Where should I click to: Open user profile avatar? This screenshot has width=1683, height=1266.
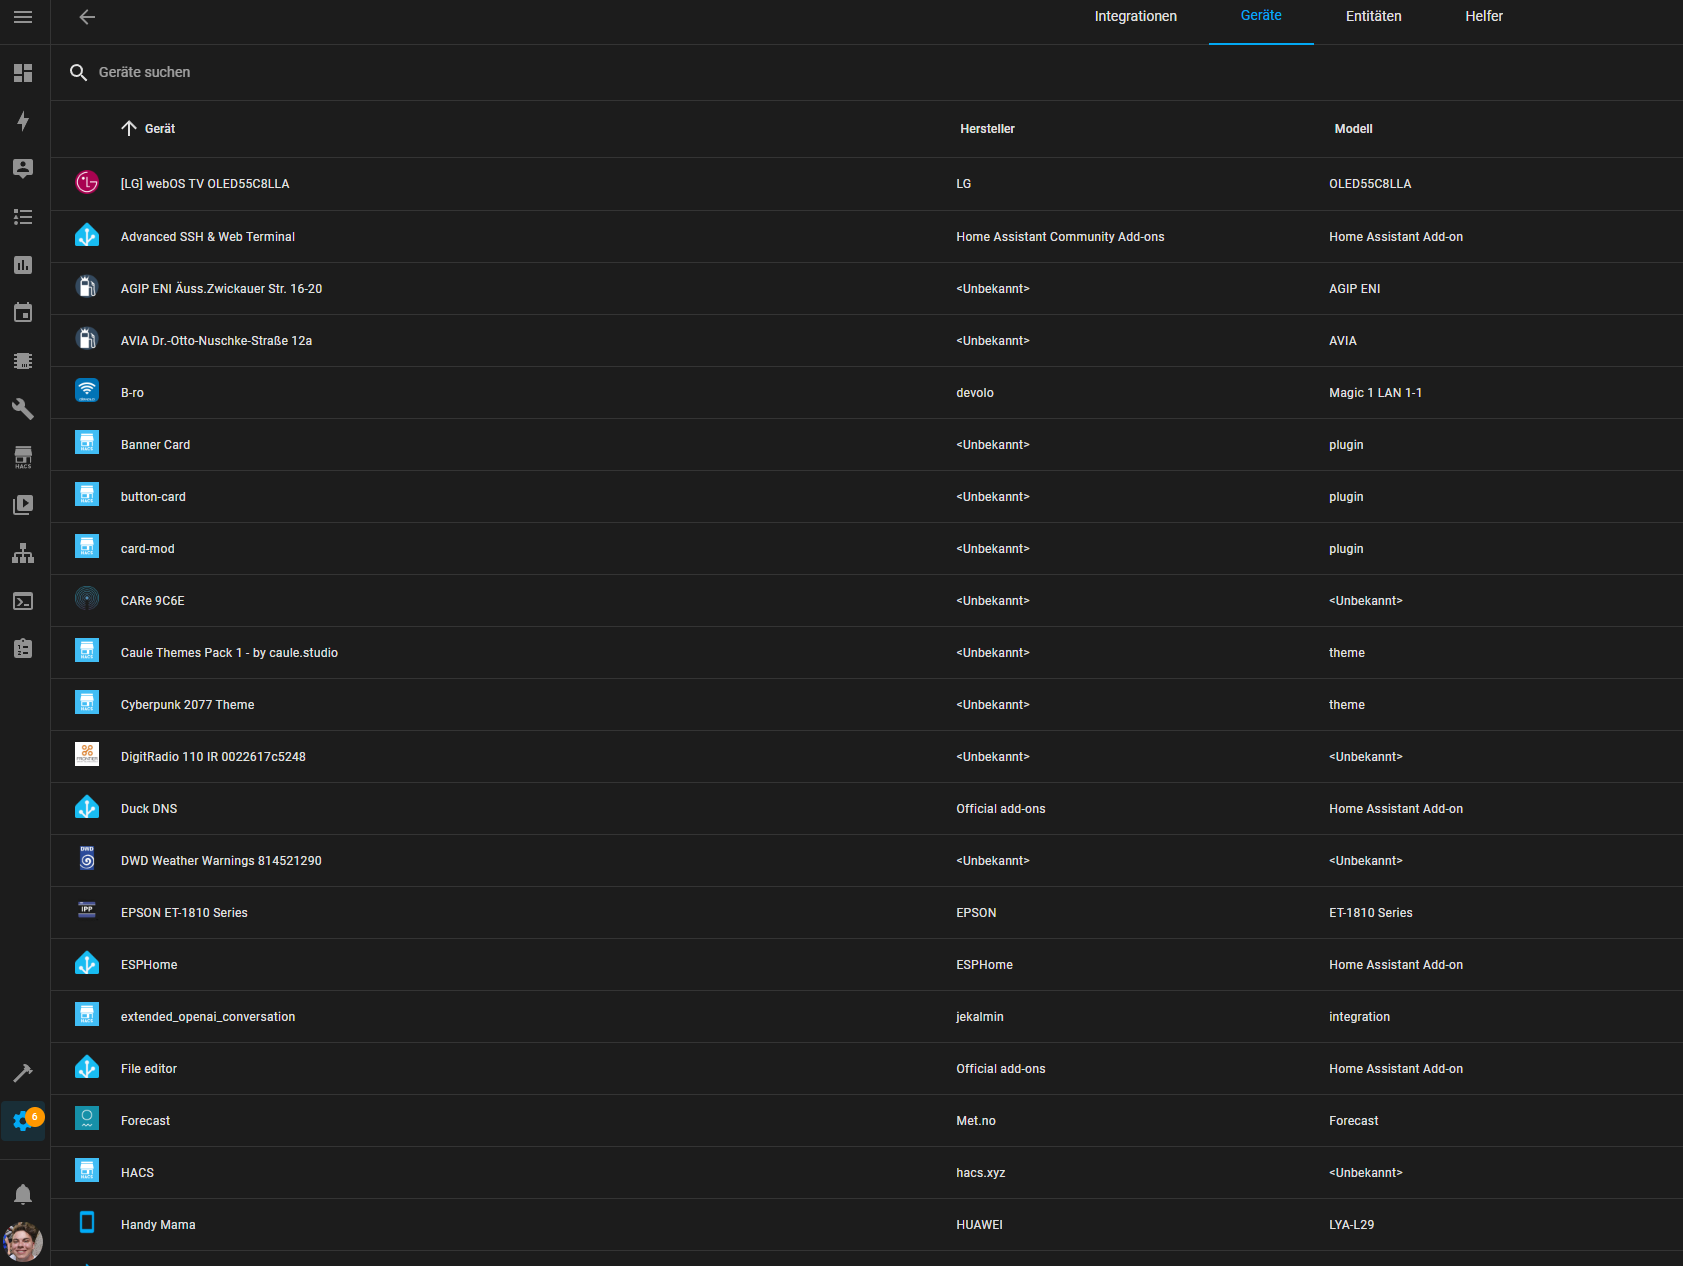click(x=23, y=1242)
